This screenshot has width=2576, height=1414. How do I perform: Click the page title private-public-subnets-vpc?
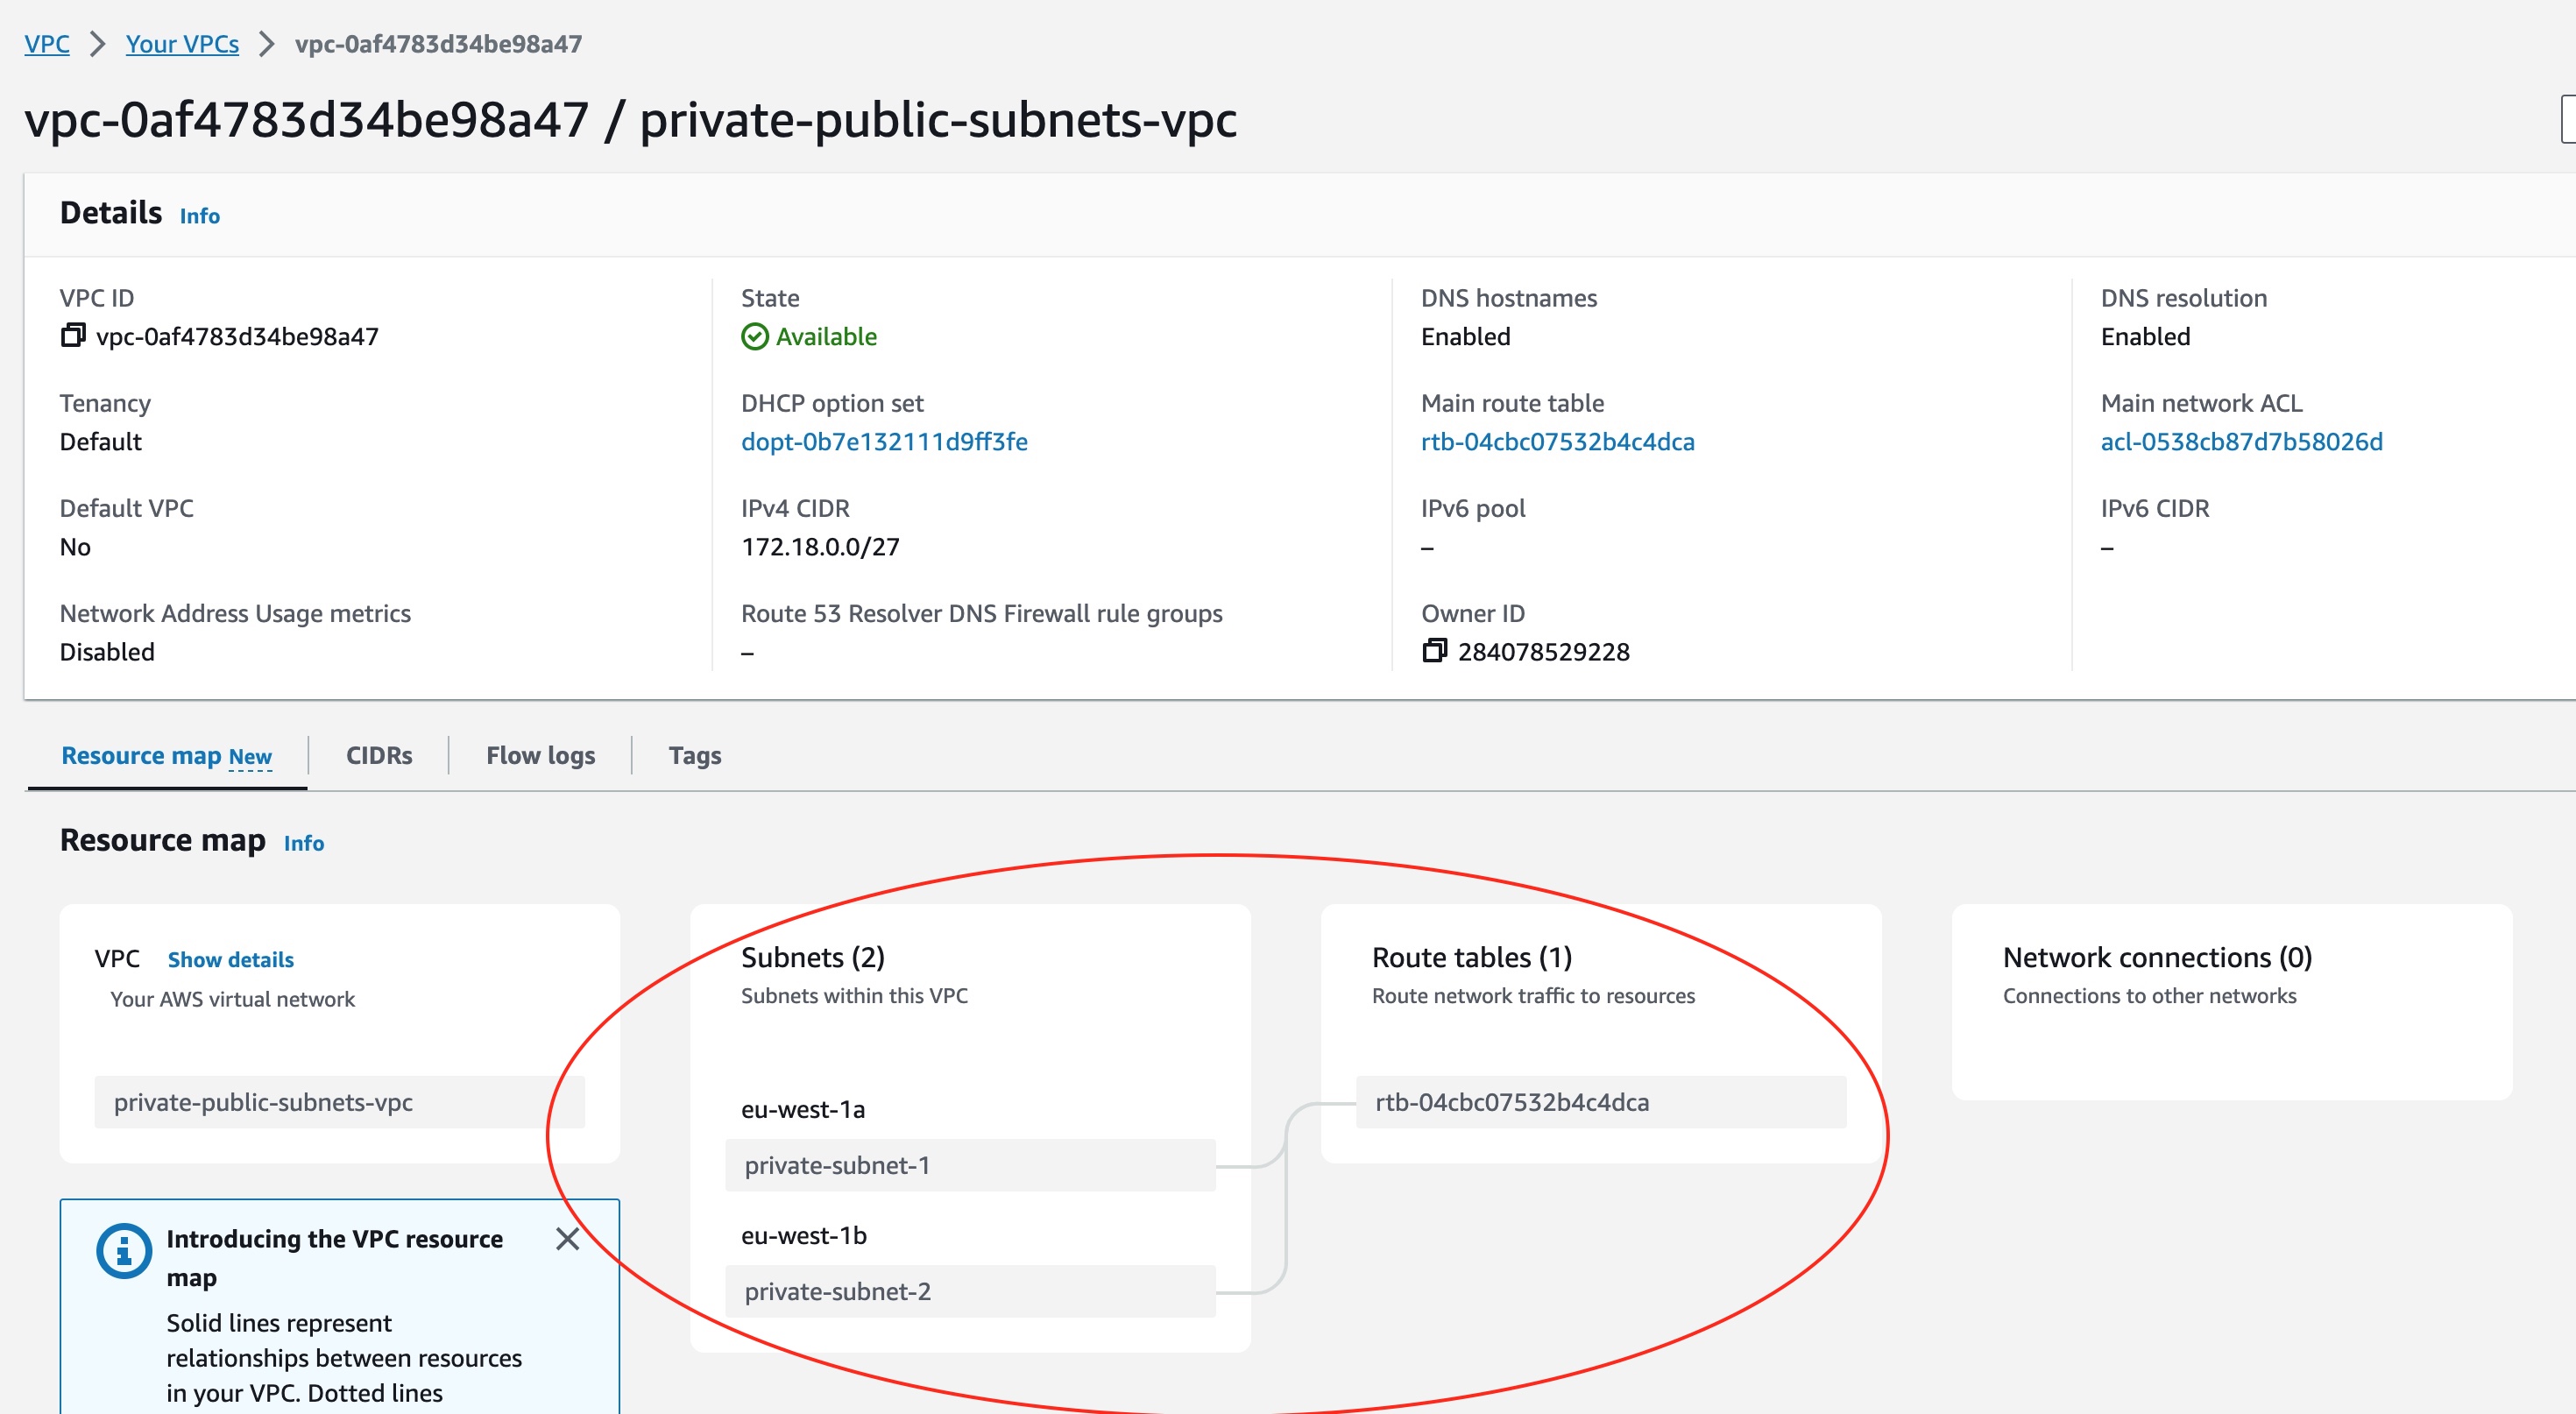coord(938,120)
